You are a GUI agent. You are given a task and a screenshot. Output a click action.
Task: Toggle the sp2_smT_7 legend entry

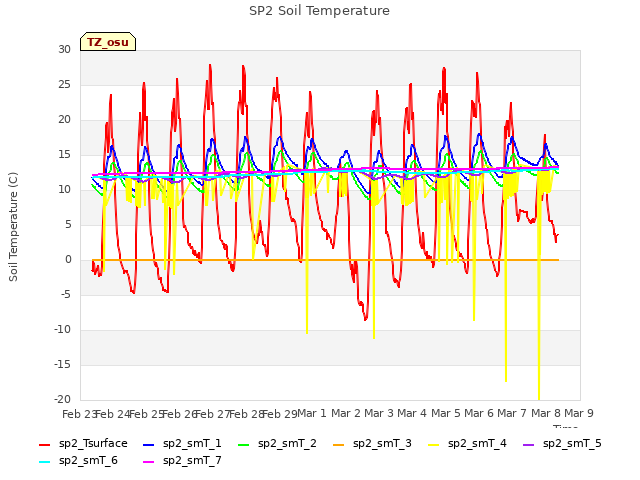pyautogui.click(x=182, y=461)
